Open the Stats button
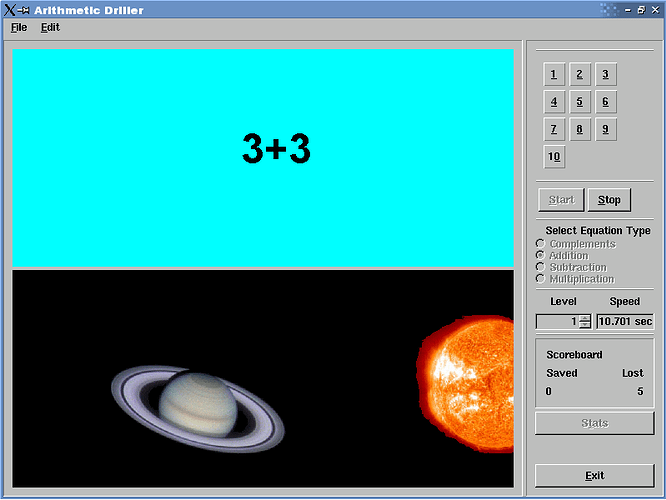Screen dimensions: 666x500 pyautogui.click(x=594, y=423)
